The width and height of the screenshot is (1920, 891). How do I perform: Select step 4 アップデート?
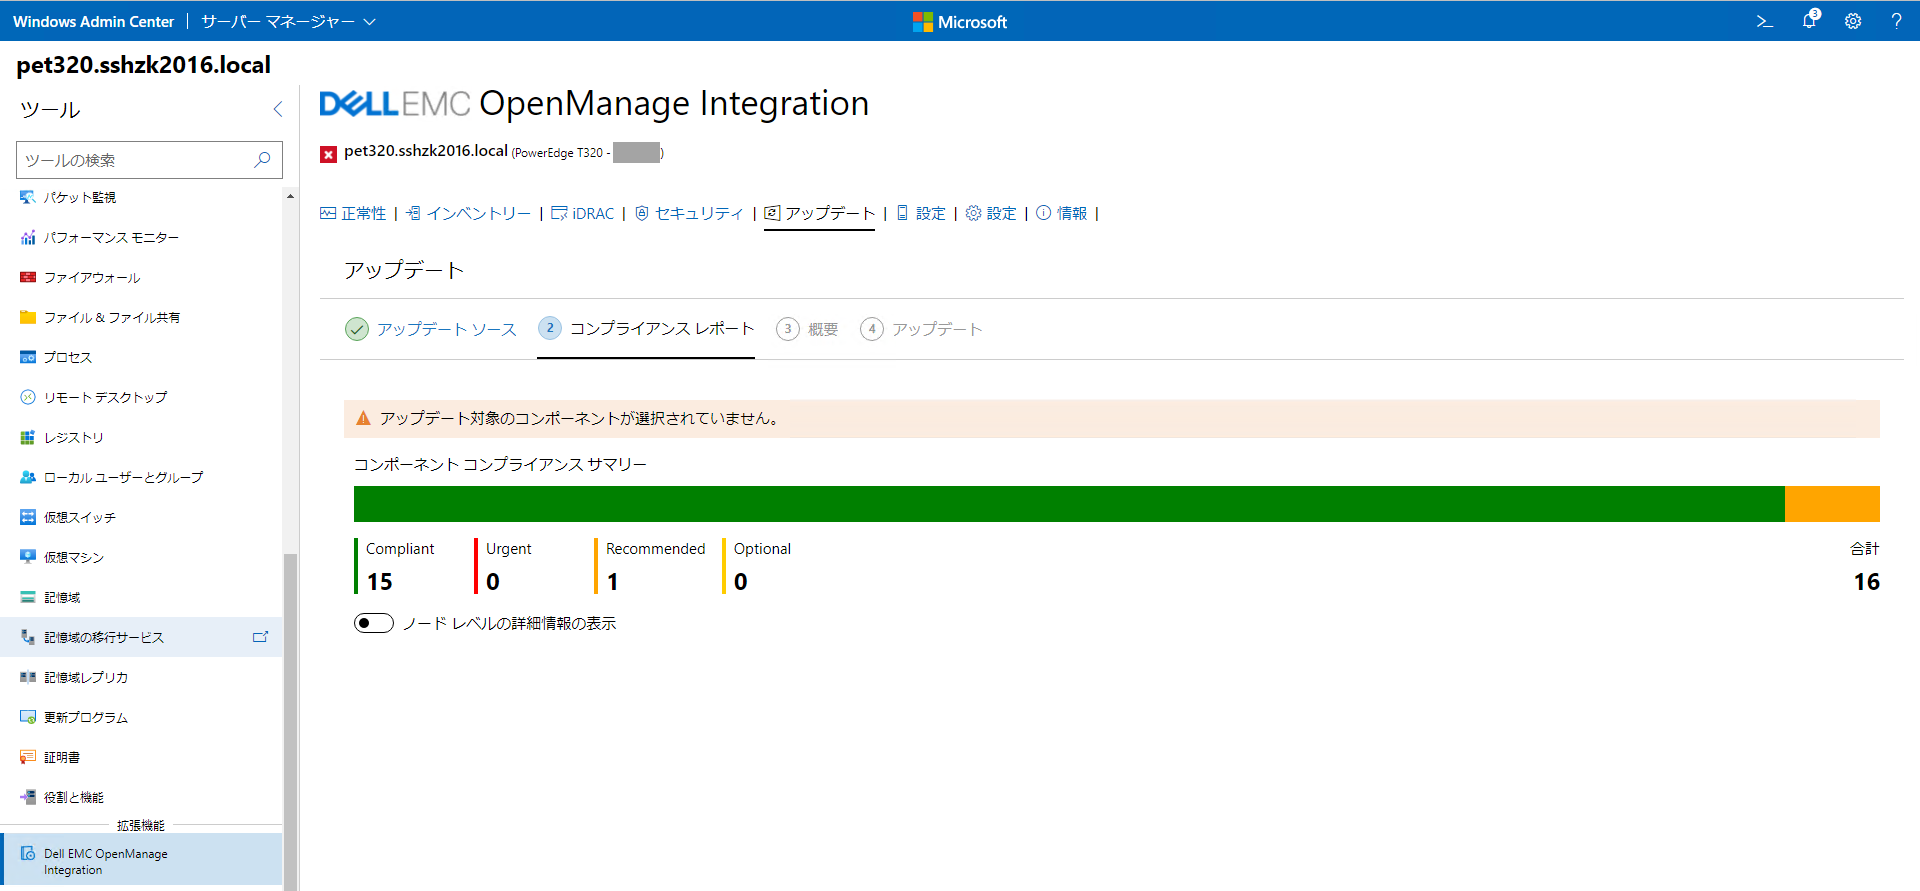[x=922, y=329]
